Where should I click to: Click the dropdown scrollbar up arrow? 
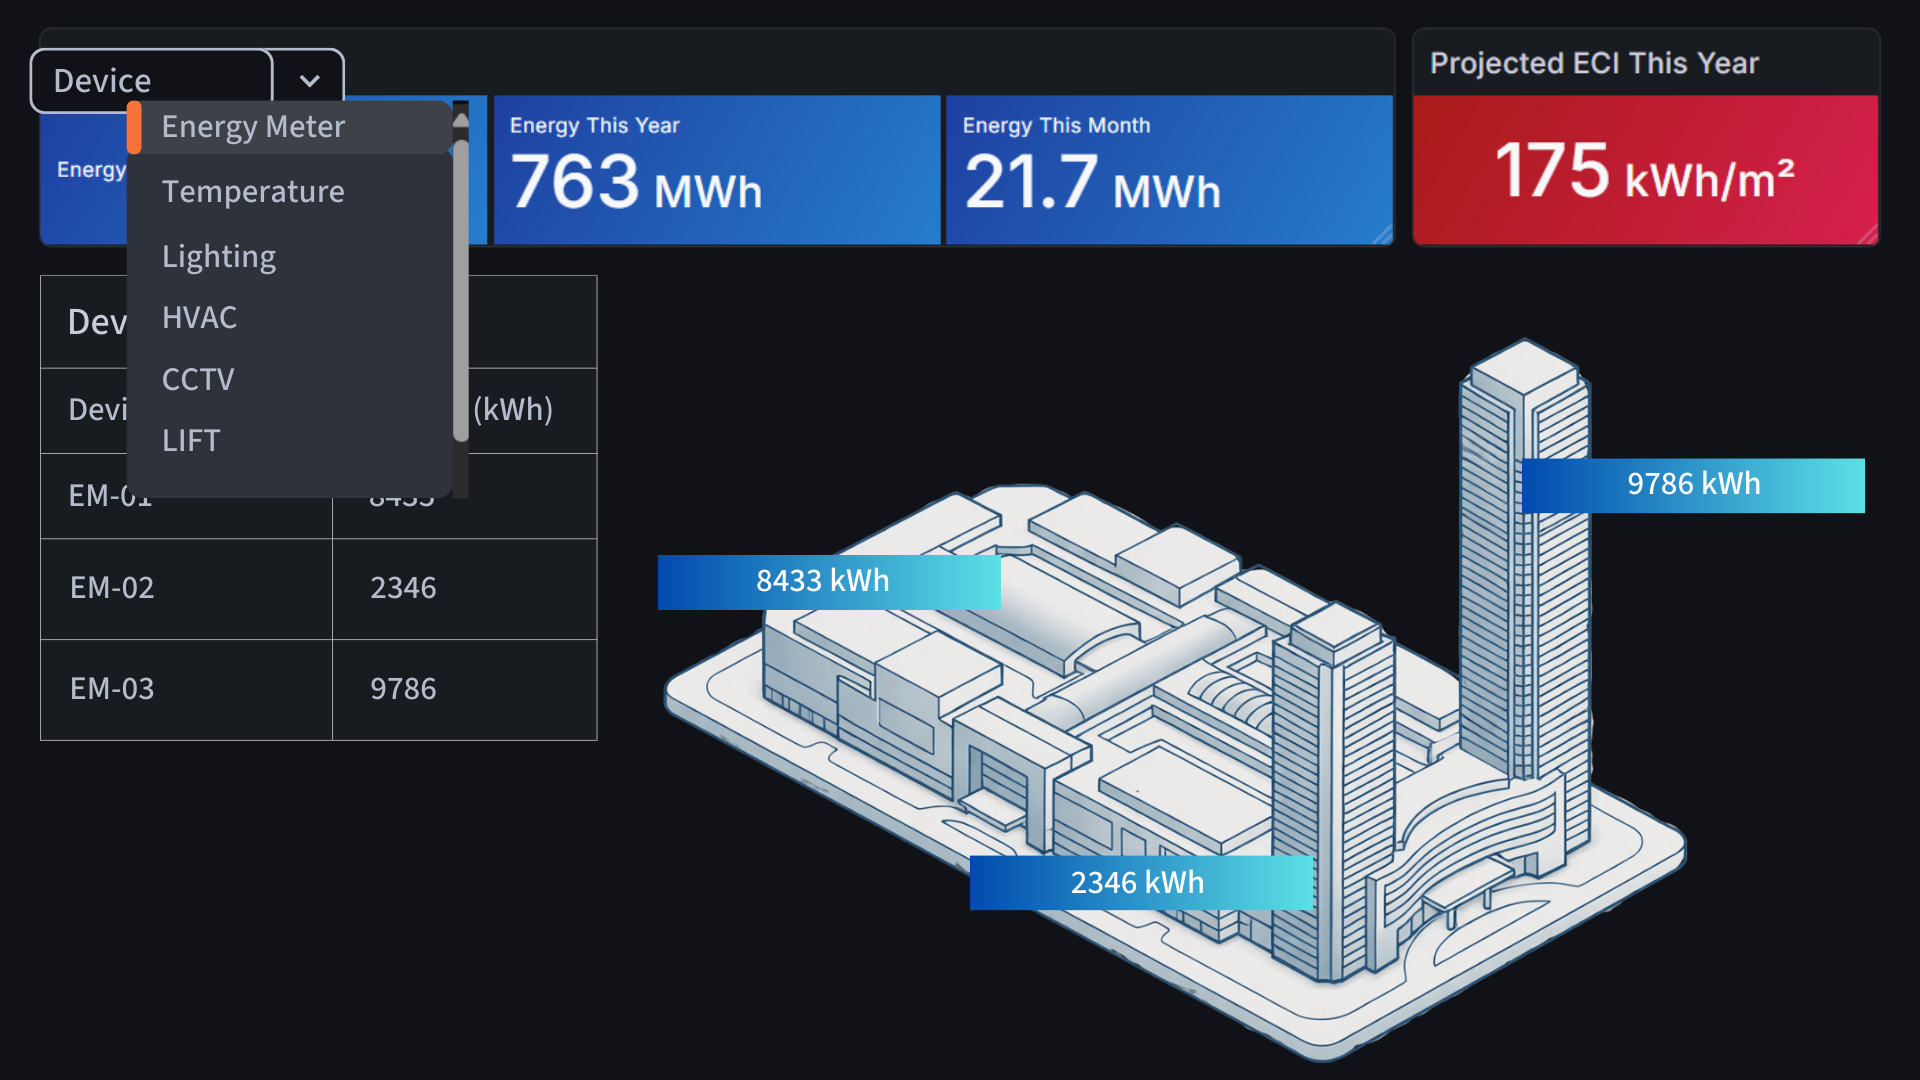[461, 120]
